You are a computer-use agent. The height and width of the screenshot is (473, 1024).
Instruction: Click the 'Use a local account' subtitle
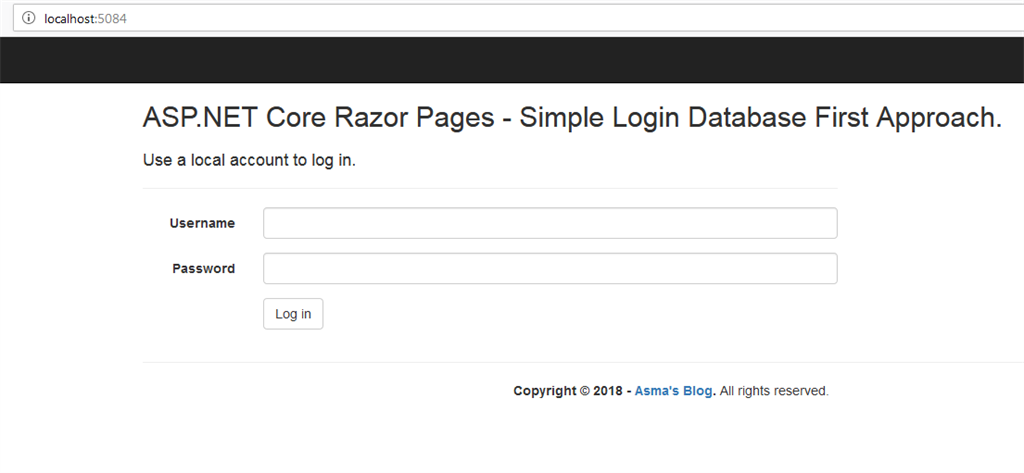click(249, 160)
